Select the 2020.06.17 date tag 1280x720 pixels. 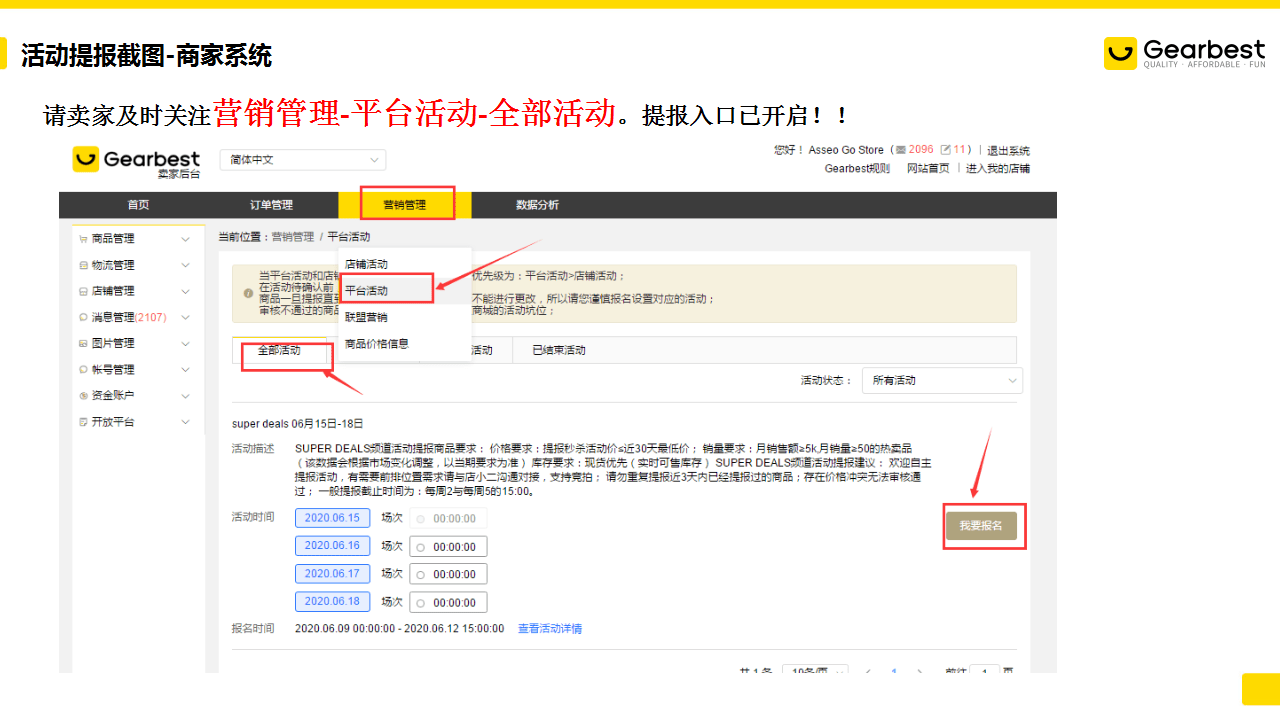point(332,574)
